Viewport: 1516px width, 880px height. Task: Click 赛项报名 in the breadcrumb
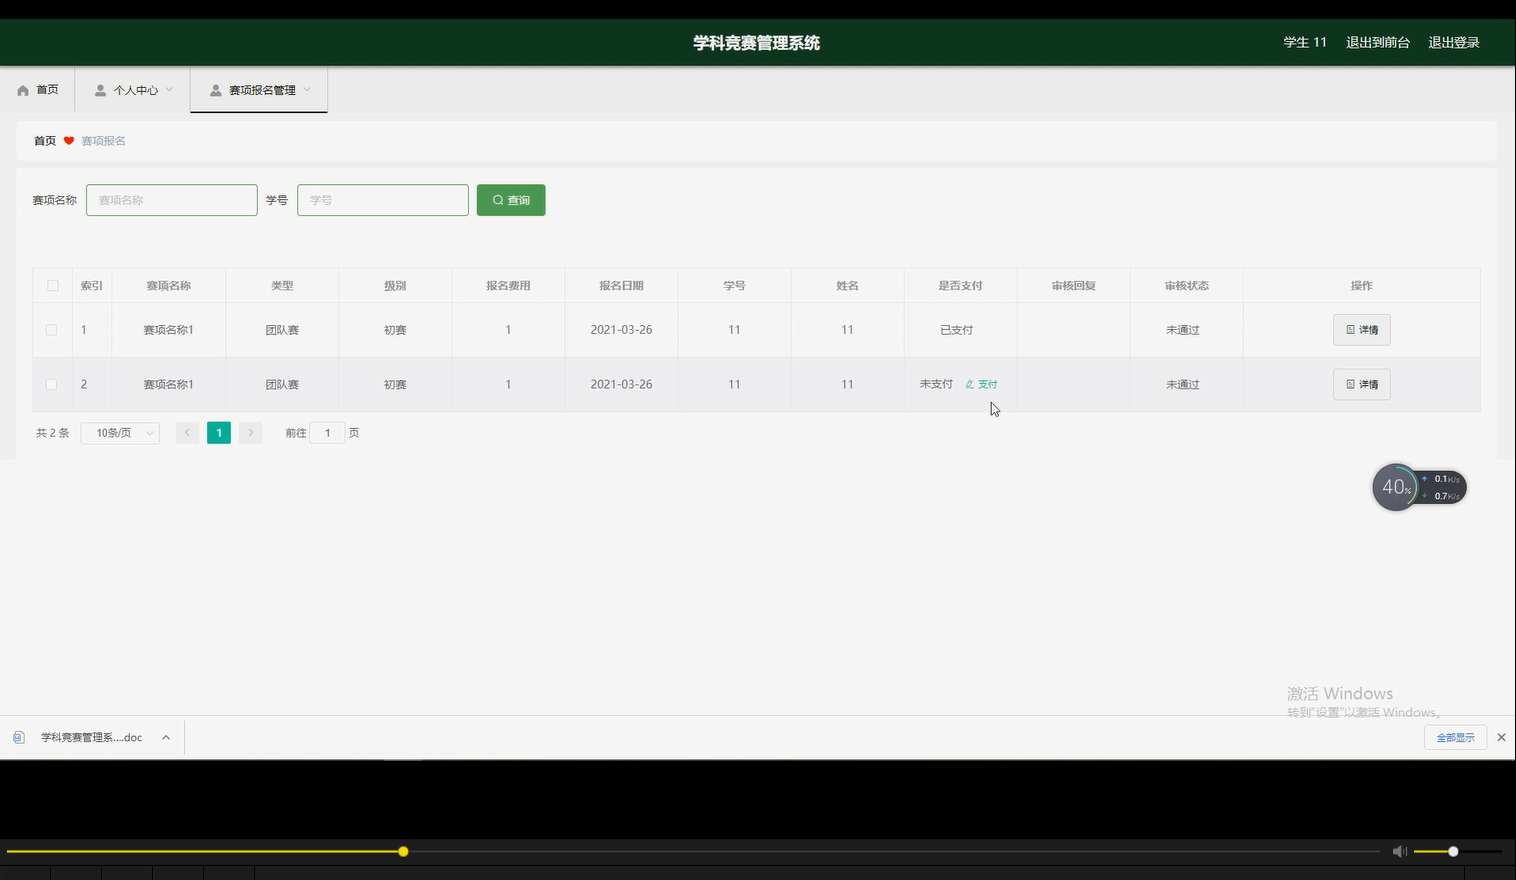coord(103,141)
